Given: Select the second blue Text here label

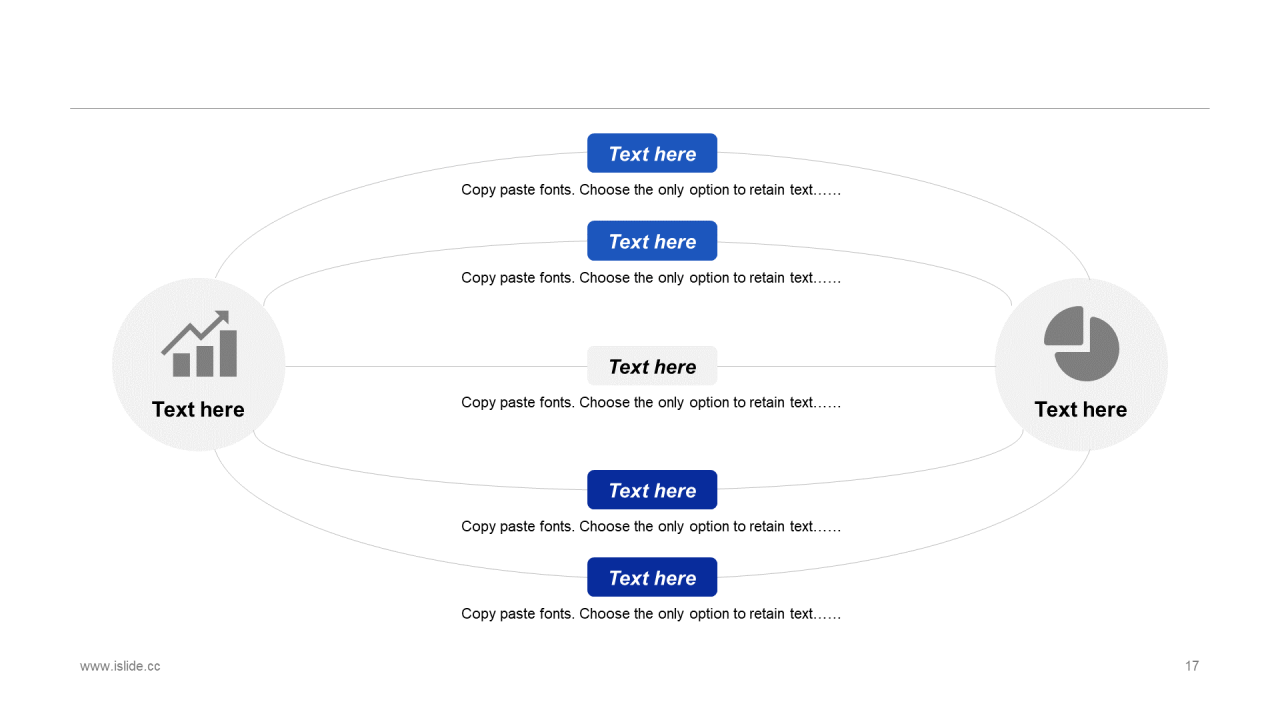Looking at the screenshot, I should click(x=652, y=241).
